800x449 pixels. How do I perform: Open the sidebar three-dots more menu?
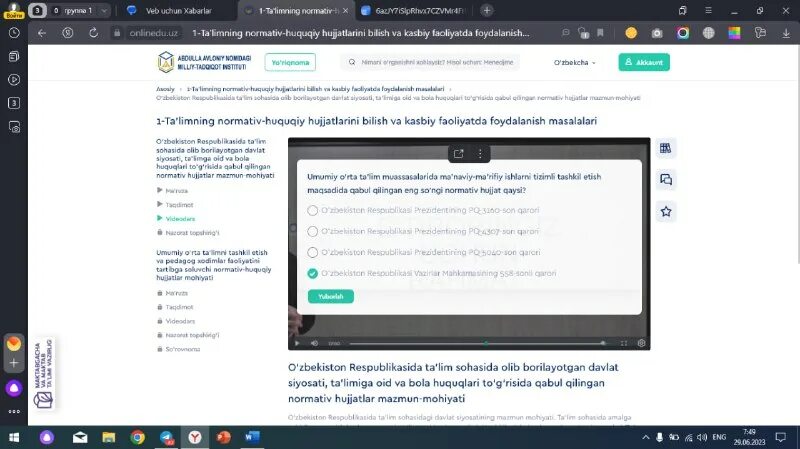[14, 411]
